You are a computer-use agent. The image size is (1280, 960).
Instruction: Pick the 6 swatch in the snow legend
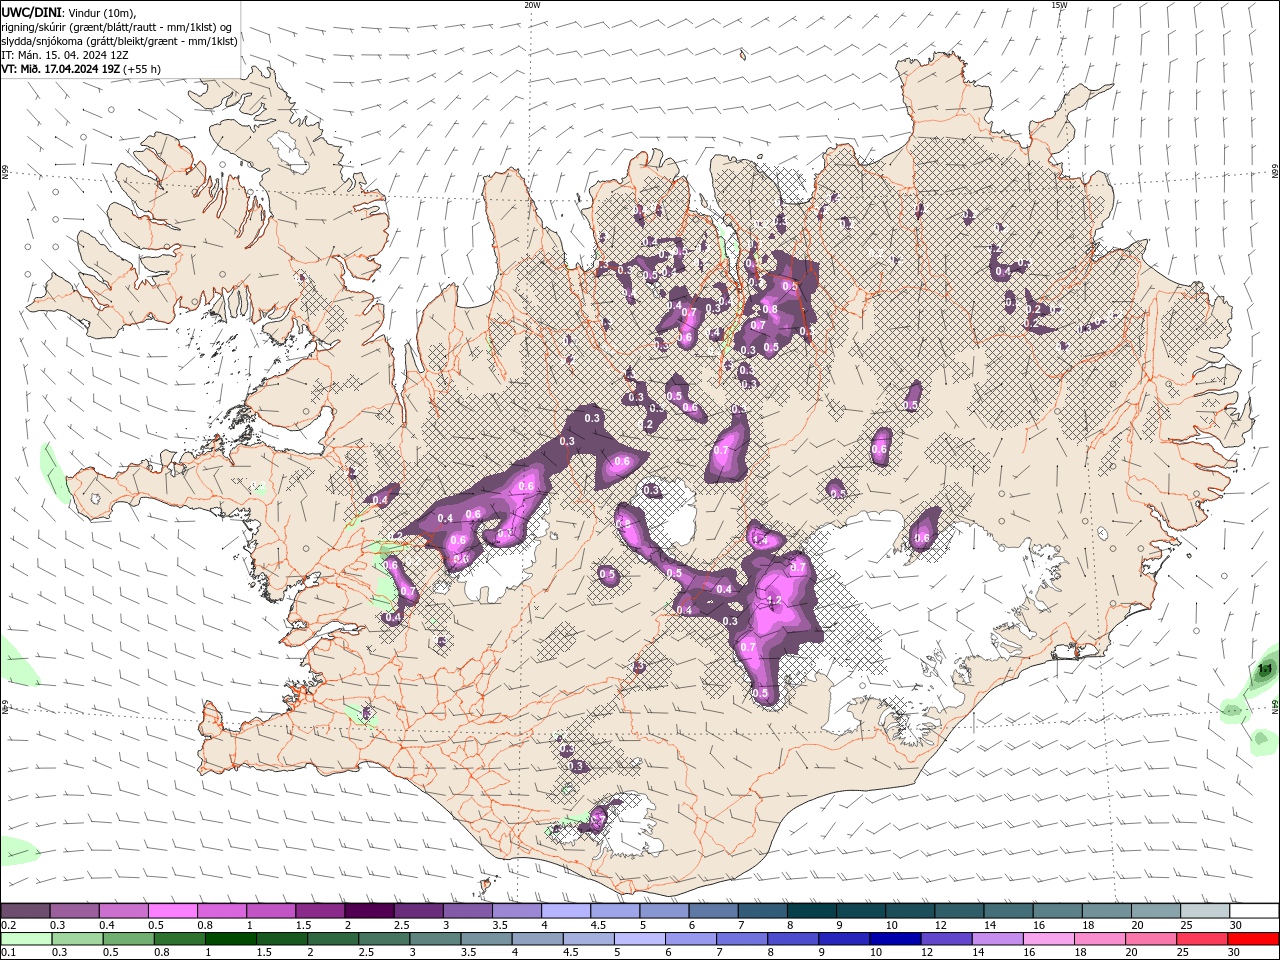click(713, 910)
